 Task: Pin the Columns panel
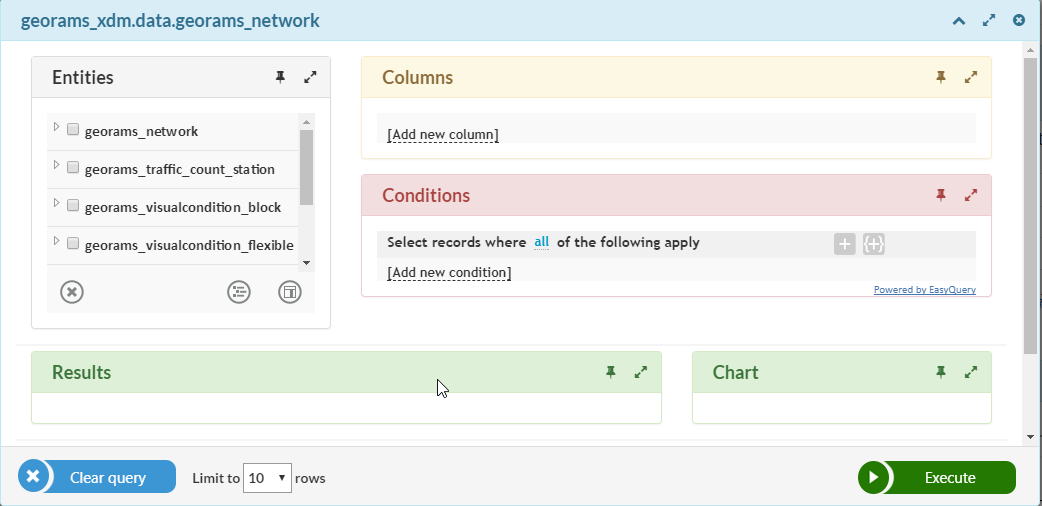(x=940, y=77)
